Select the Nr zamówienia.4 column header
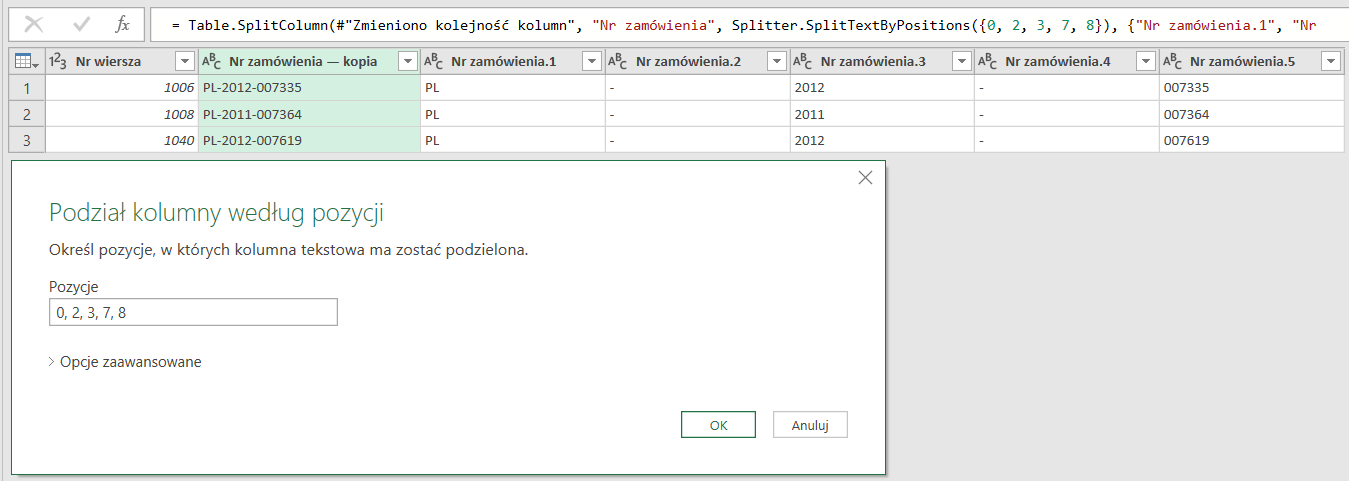 [1057, 62]
